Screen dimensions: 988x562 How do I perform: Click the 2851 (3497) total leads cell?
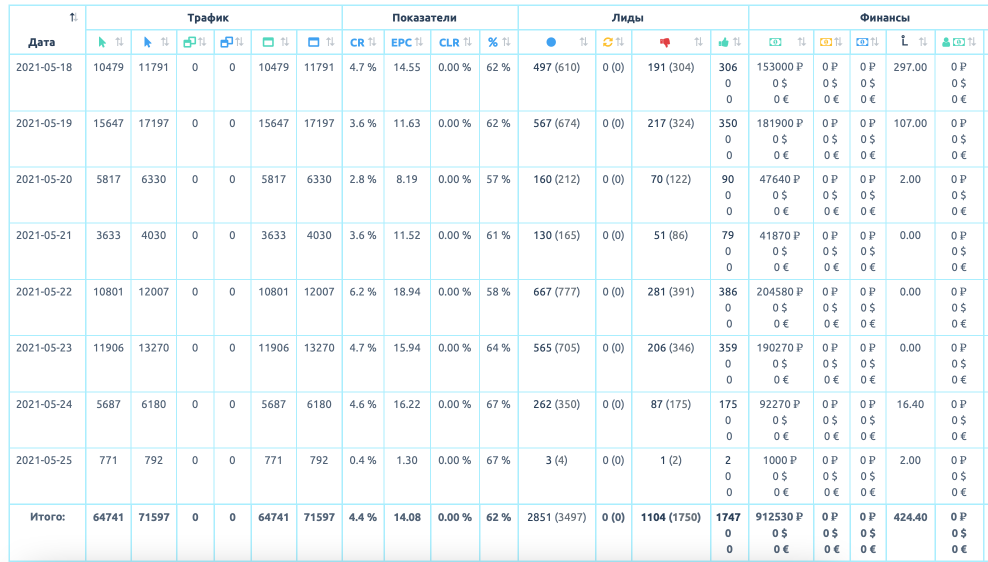click(556, 517)
